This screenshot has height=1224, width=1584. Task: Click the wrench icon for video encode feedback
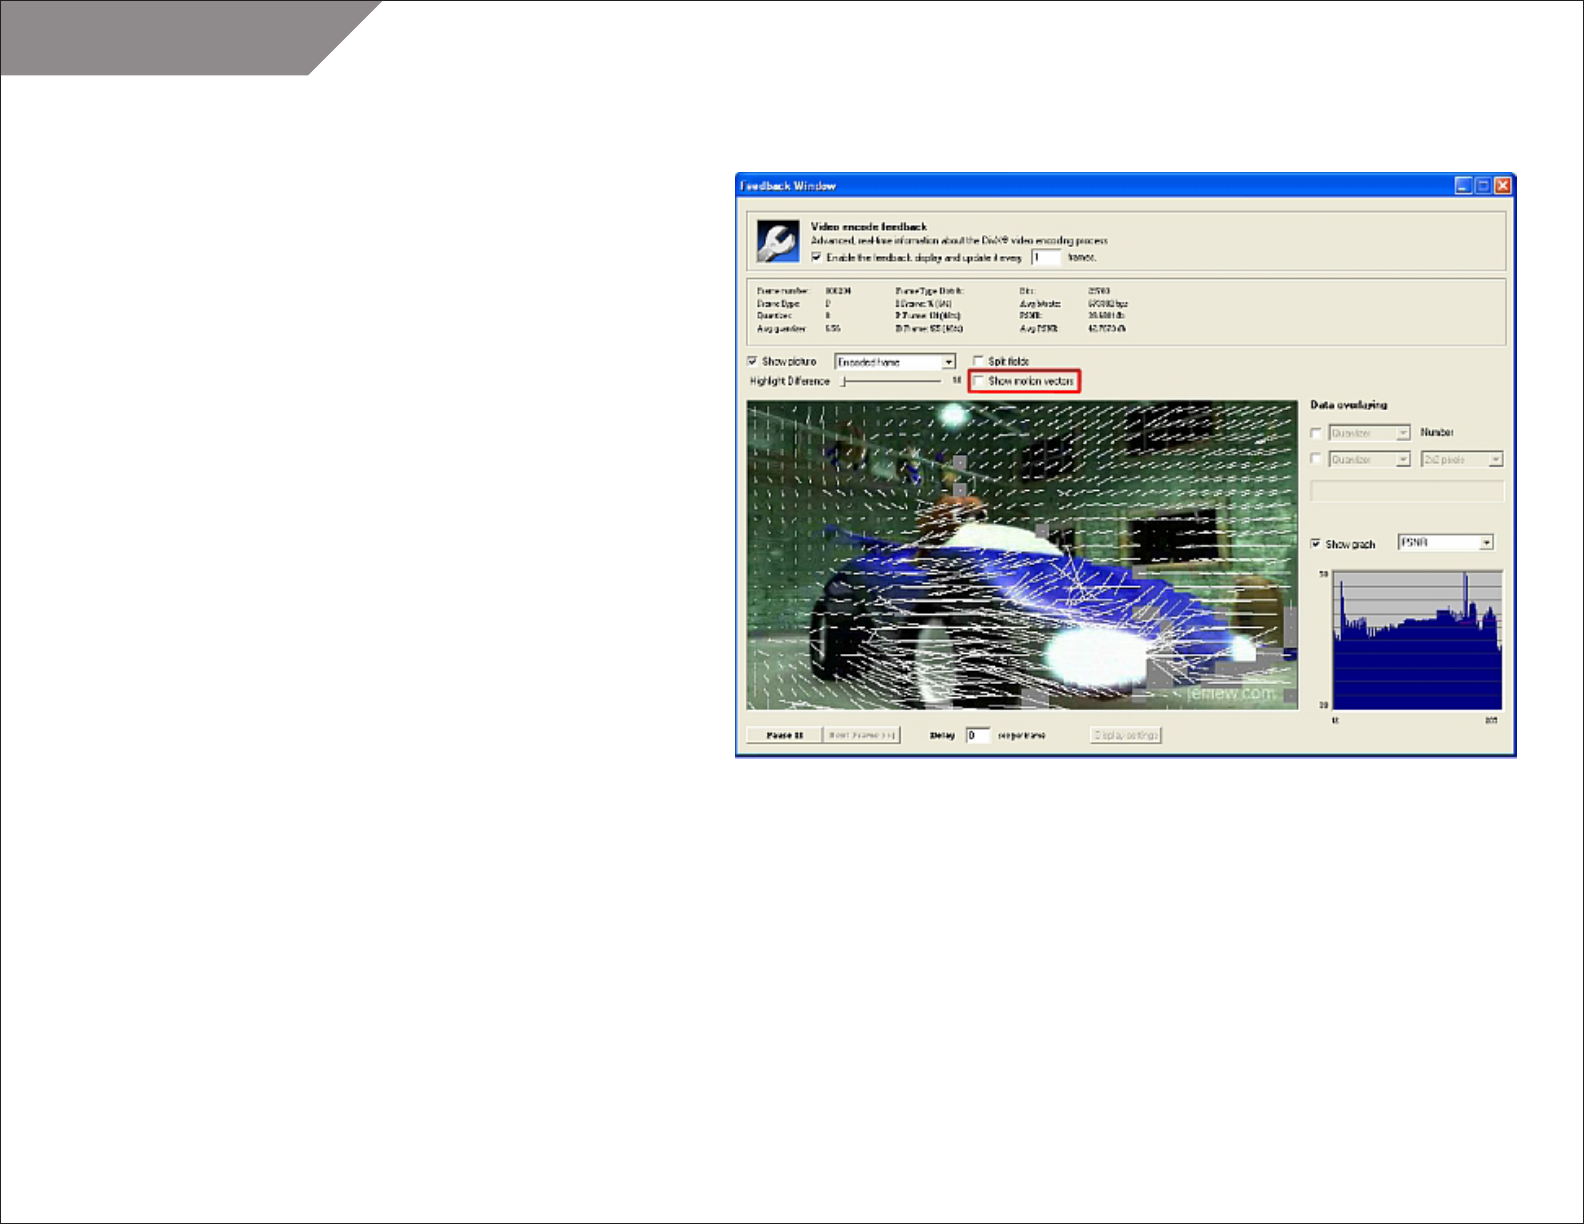[x=777, y=241]
